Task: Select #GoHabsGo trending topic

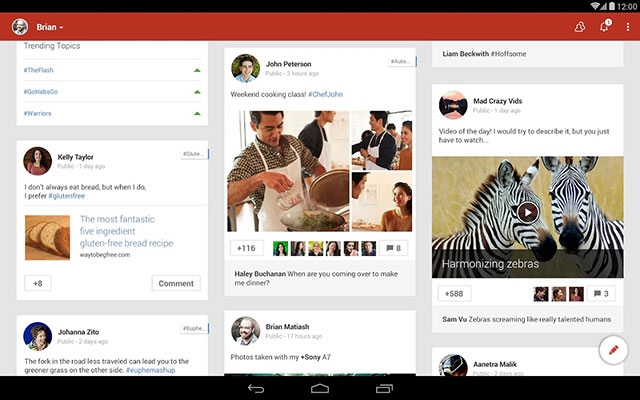Action: (42, 92)
